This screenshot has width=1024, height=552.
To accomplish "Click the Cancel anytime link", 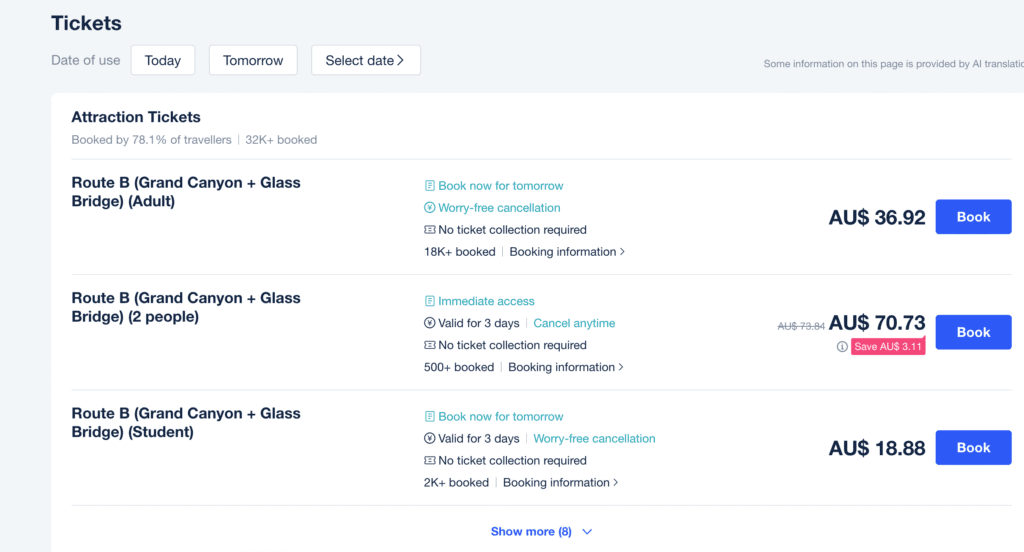I will pos(574,323).
